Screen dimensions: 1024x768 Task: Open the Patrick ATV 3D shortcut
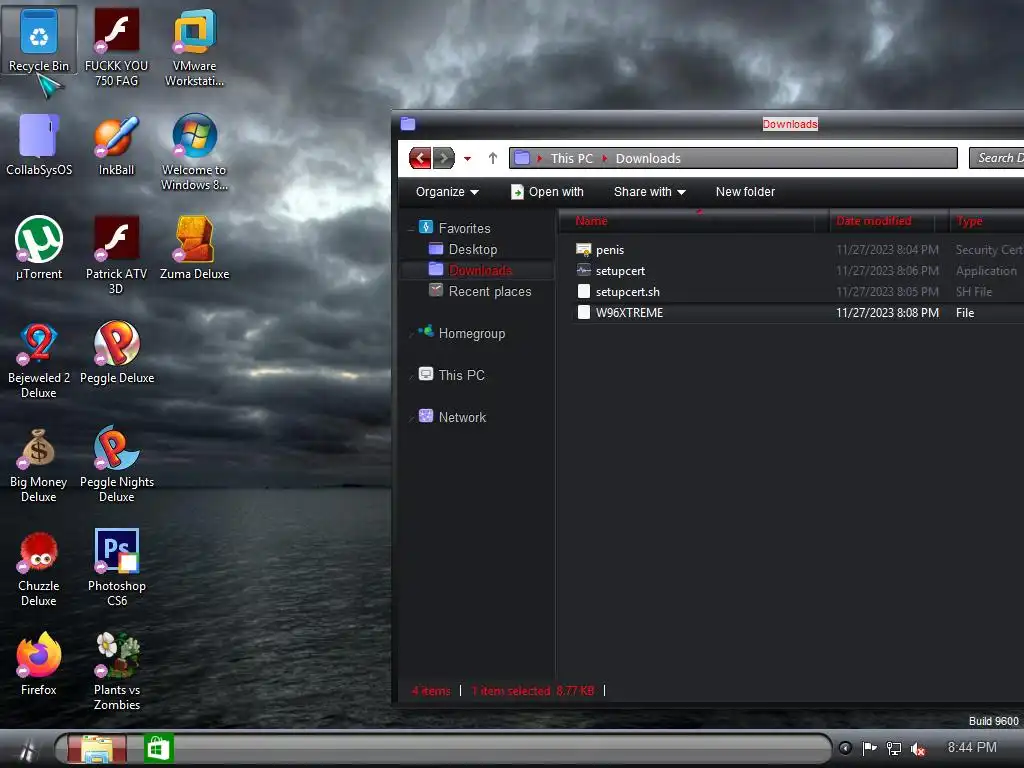click(x=116, y=256)
